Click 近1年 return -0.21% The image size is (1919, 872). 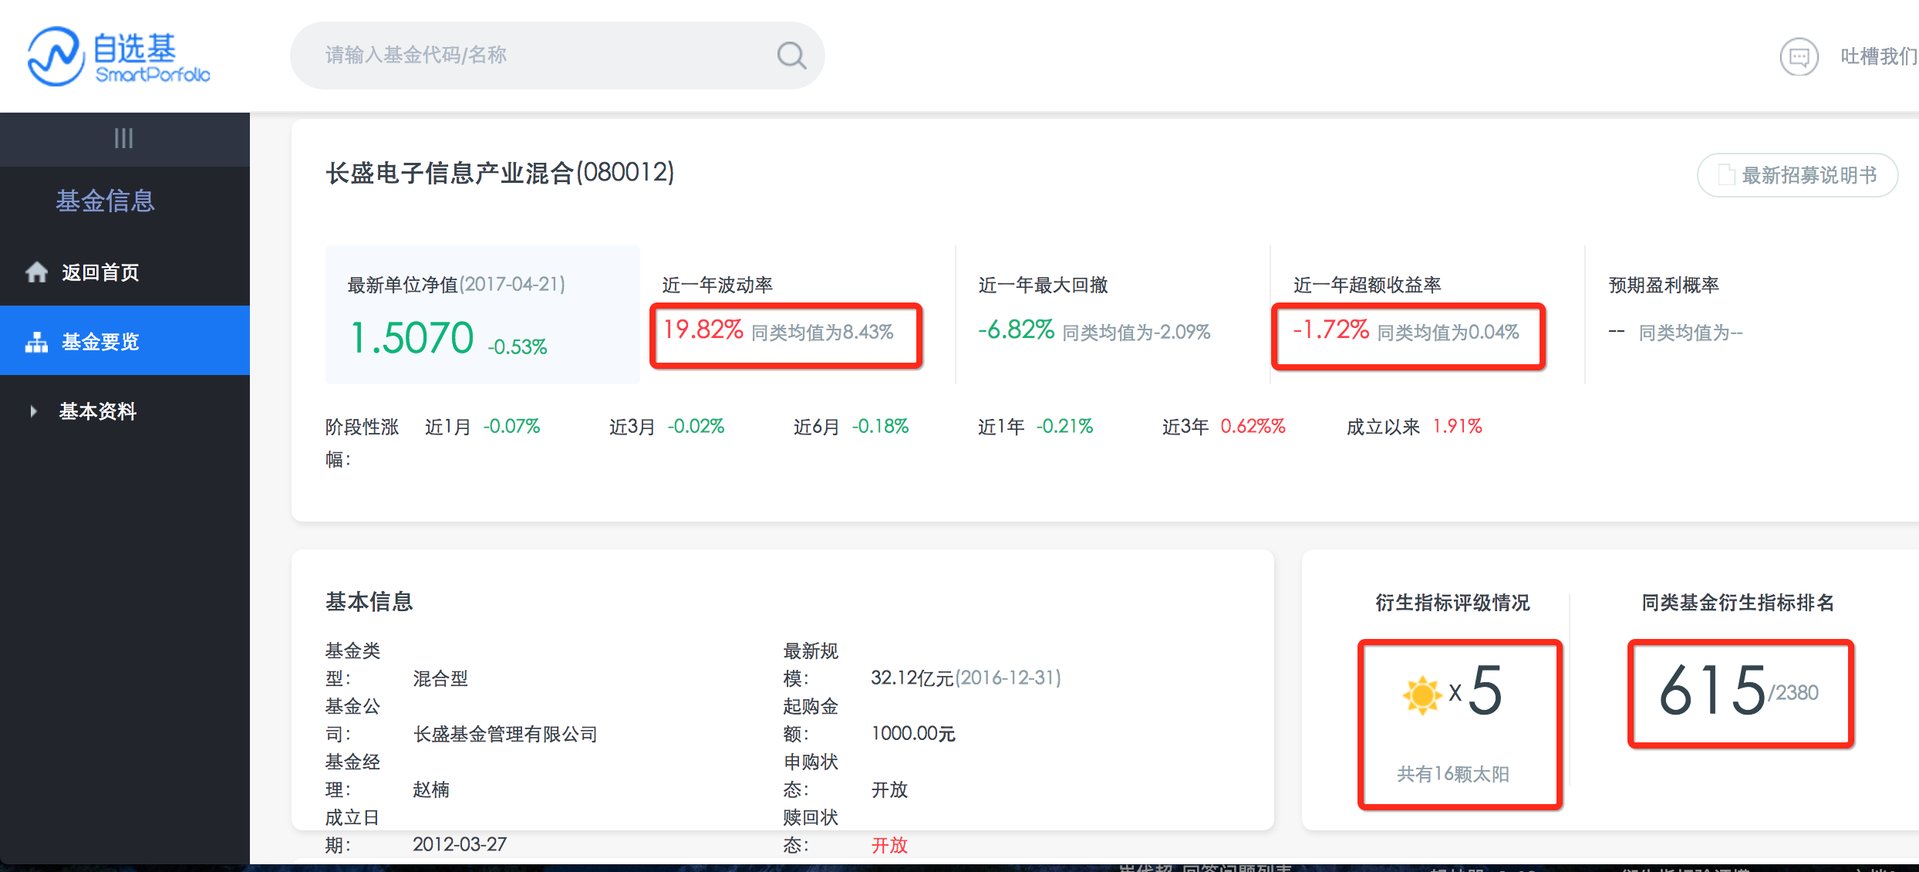1064,427
